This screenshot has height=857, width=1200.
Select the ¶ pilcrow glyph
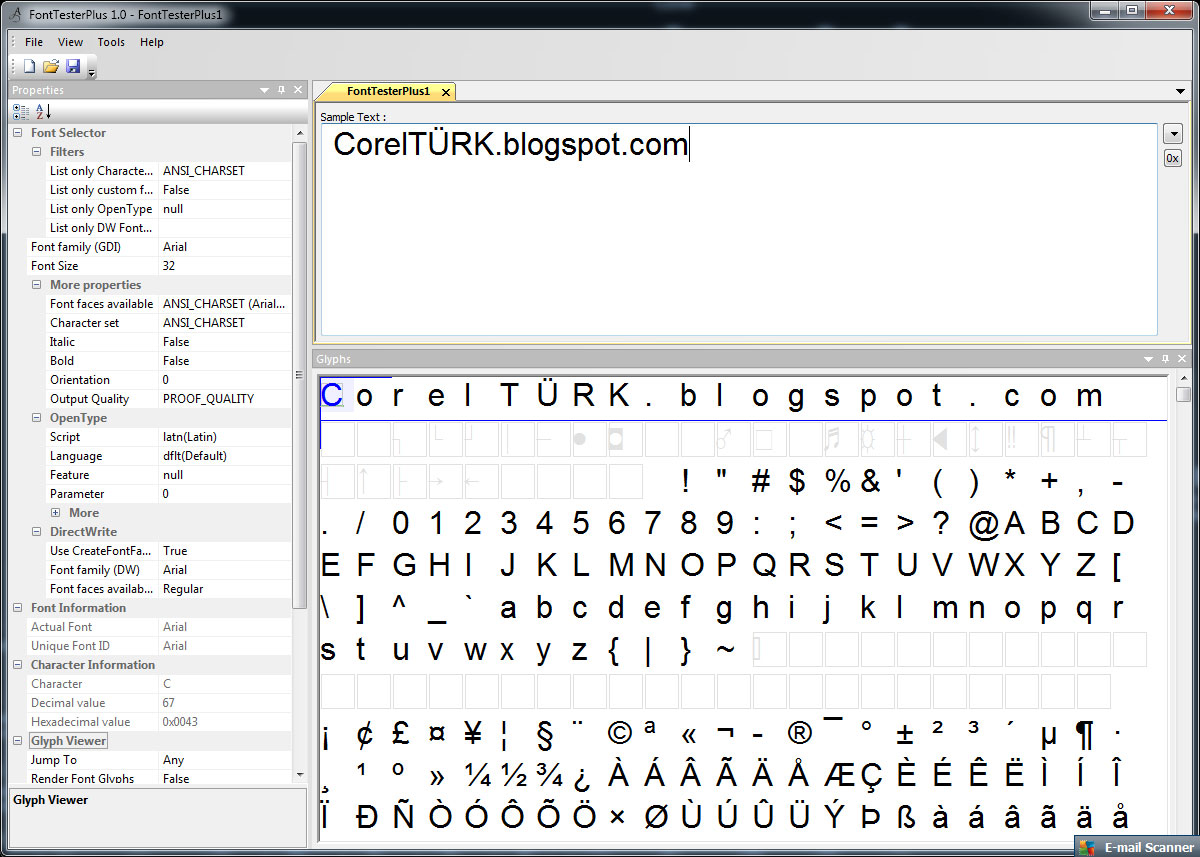coord(1085,736)
